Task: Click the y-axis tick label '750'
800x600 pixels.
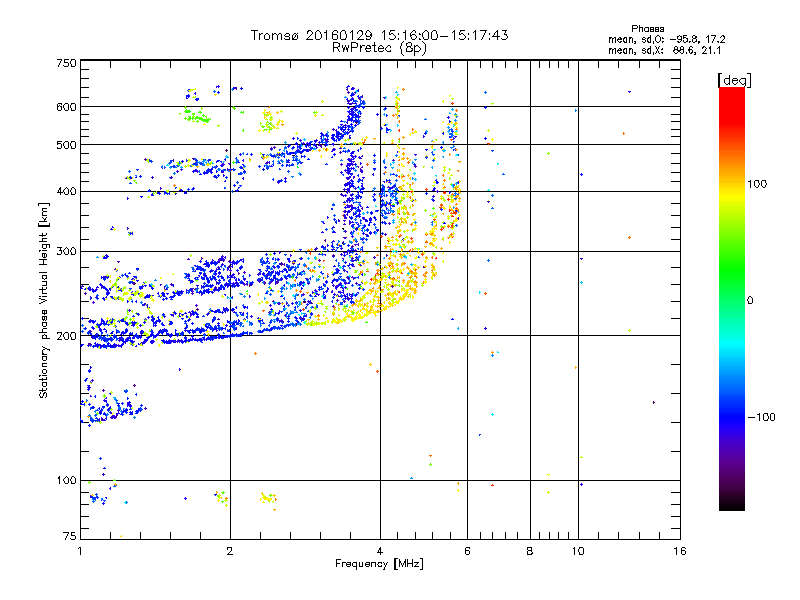Action: click(66, 64)
